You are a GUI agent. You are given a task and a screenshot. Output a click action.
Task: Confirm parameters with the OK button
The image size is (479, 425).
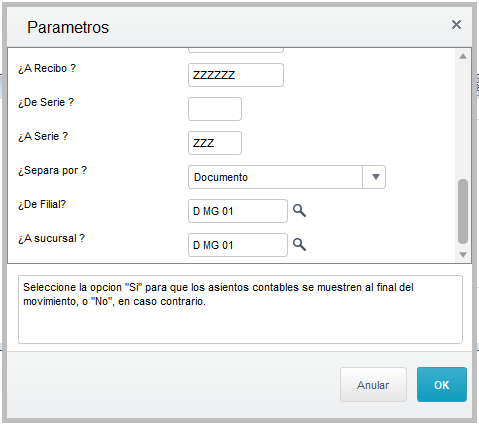442,385
